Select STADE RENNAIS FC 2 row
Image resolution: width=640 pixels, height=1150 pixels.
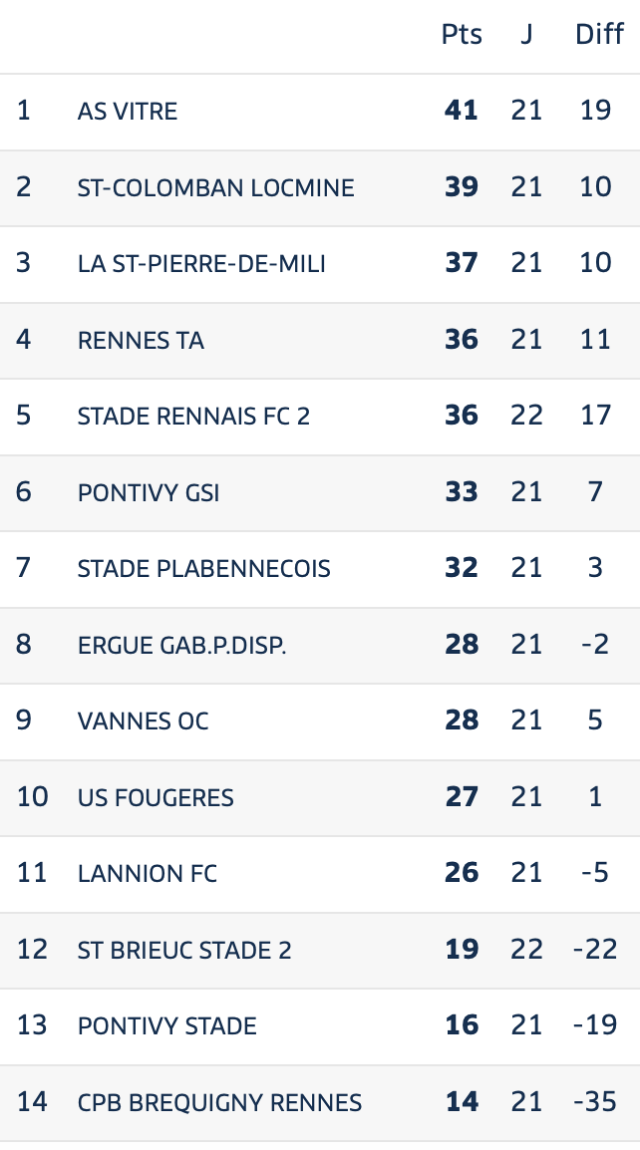click(x=320, y=417)
